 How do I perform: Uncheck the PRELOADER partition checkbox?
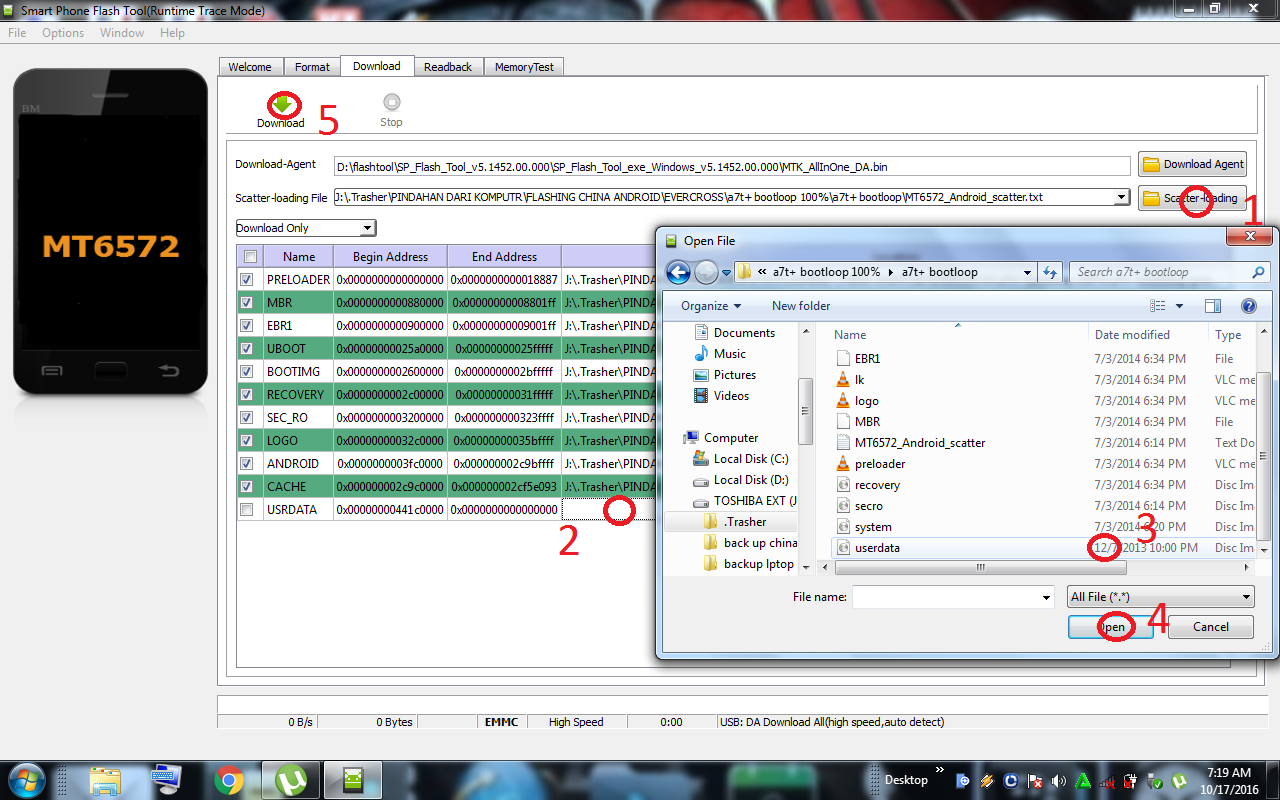click(247, 280)
